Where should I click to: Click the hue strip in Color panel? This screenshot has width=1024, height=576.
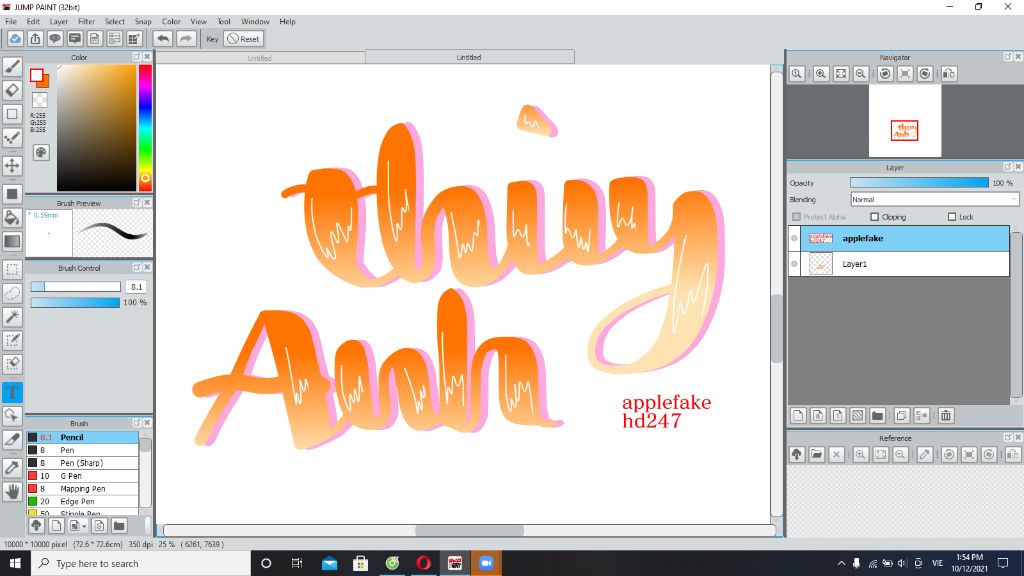pyautogui.click(x=145, y=127)
